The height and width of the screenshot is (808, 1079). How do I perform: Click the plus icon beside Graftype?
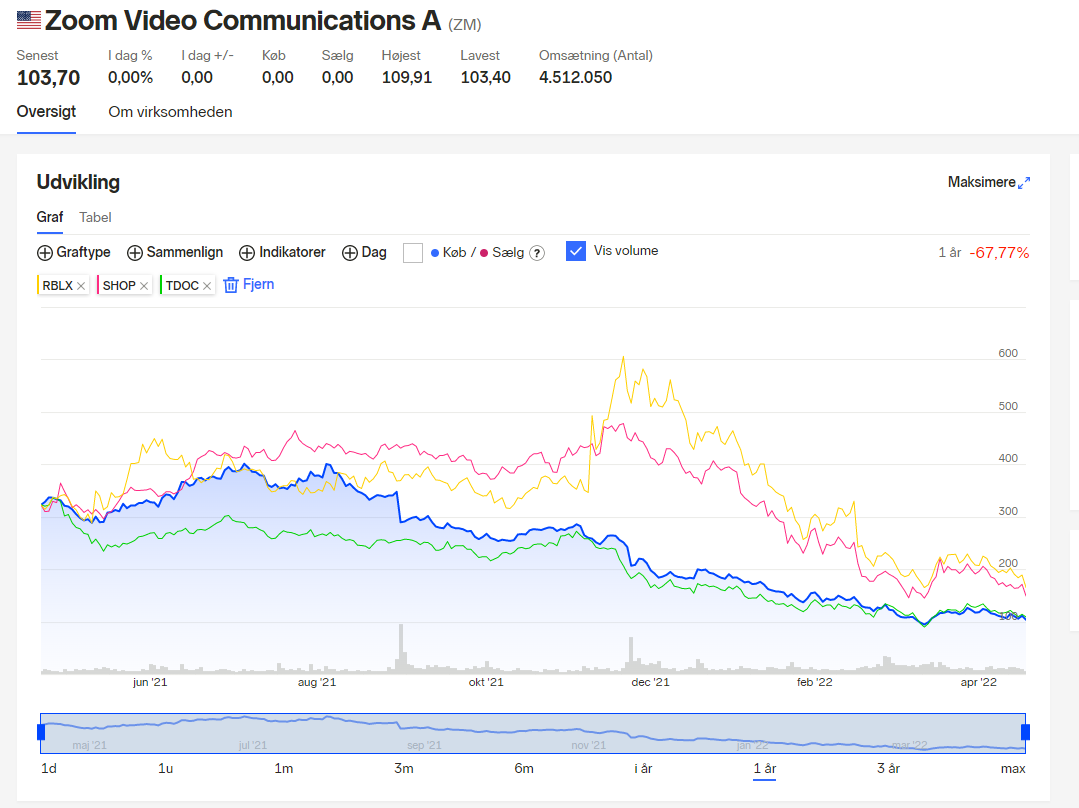click(45, 253)
